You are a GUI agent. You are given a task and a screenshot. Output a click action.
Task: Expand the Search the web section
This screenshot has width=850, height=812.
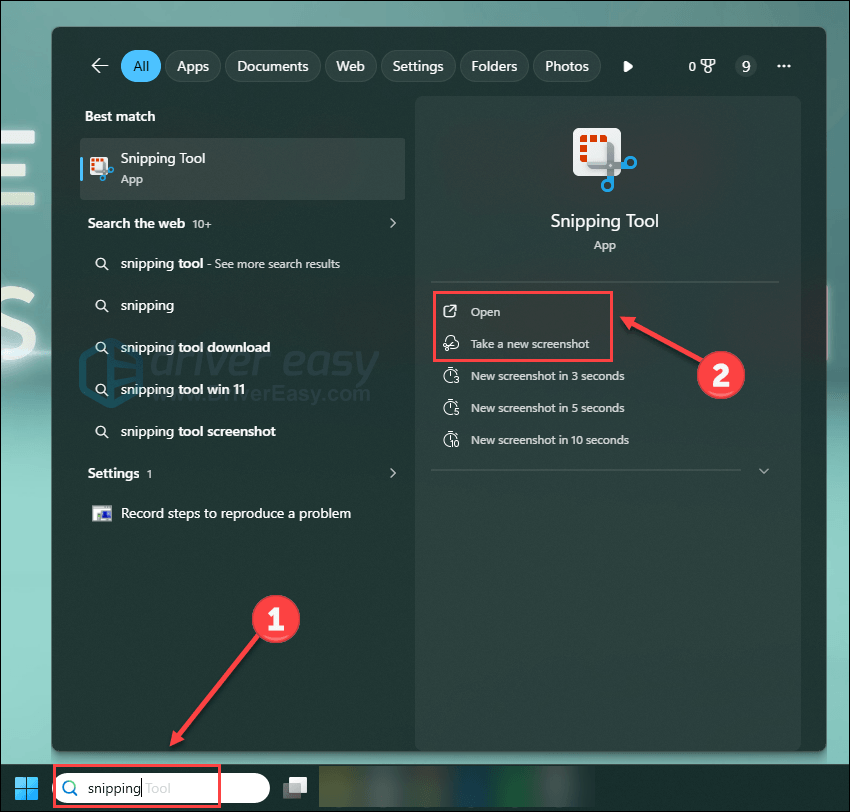point(393,223)
